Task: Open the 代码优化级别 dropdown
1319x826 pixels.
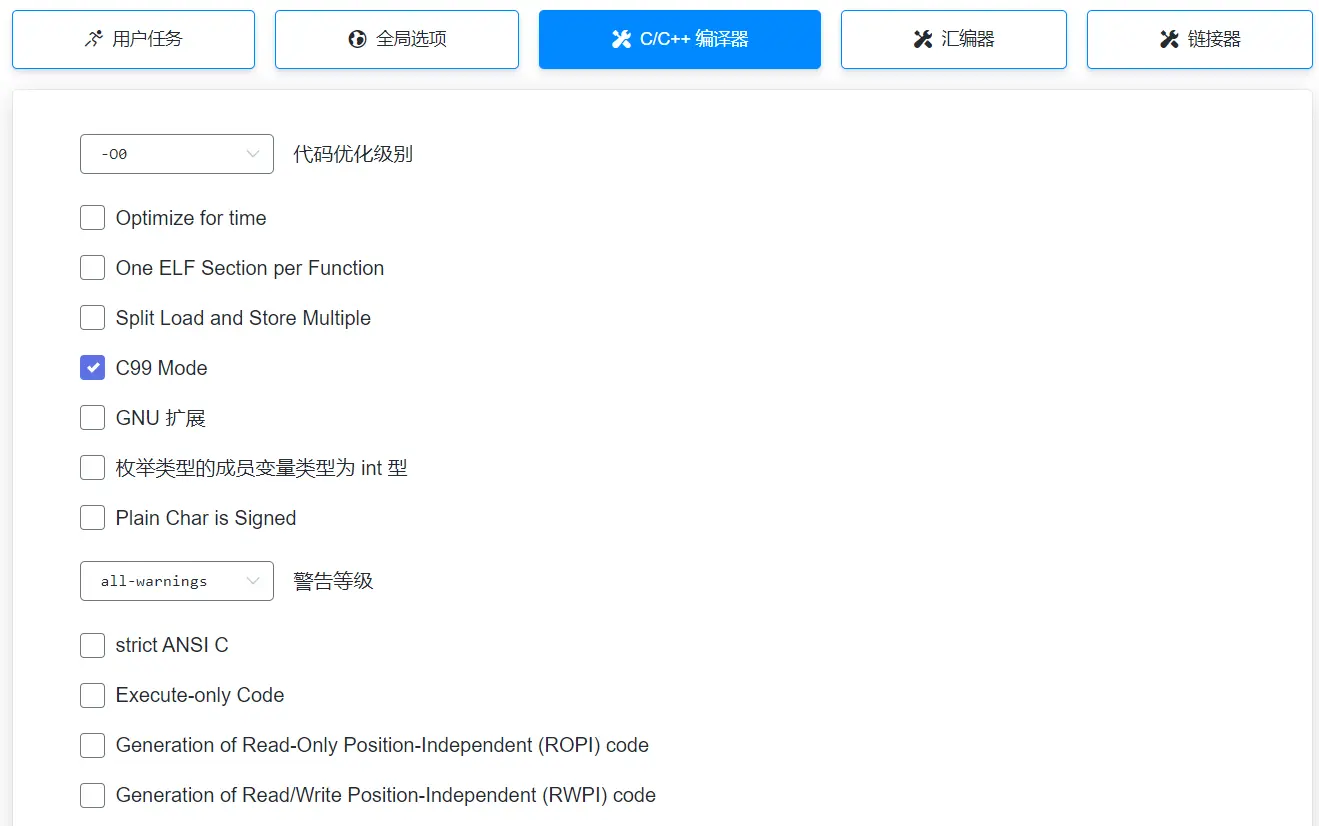Action: 176,153
